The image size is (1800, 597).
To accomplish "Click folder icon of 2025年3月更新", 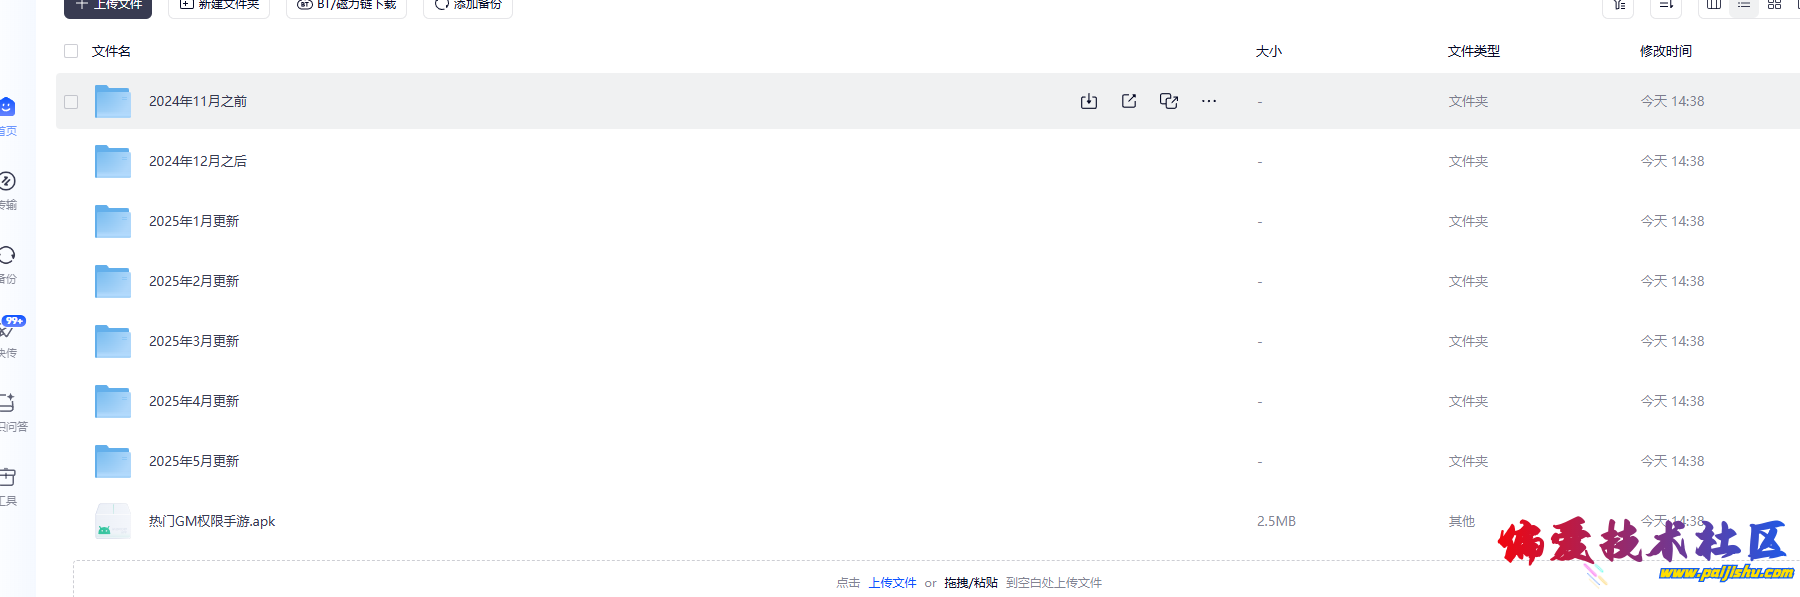I will pos(113,341).
